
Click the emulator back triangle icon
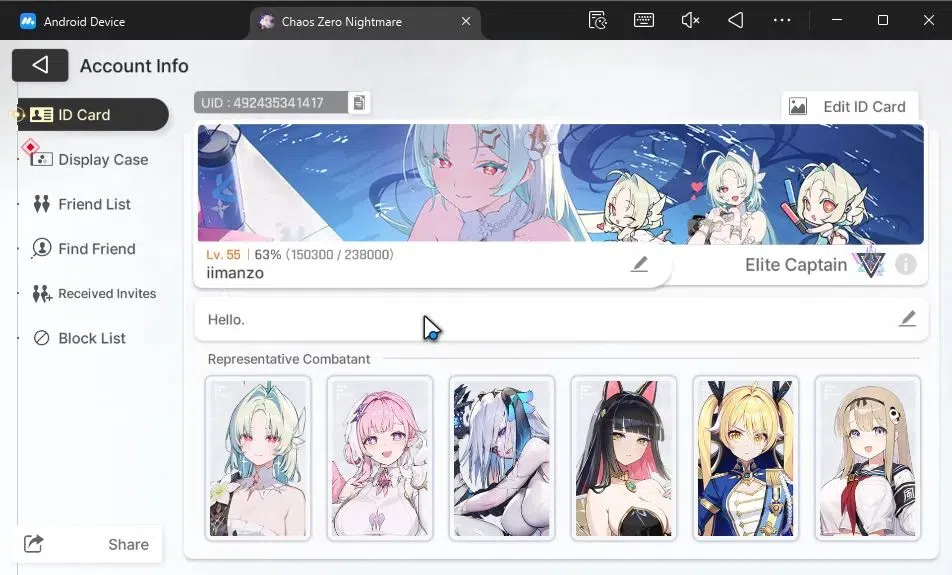pos(736,20)
